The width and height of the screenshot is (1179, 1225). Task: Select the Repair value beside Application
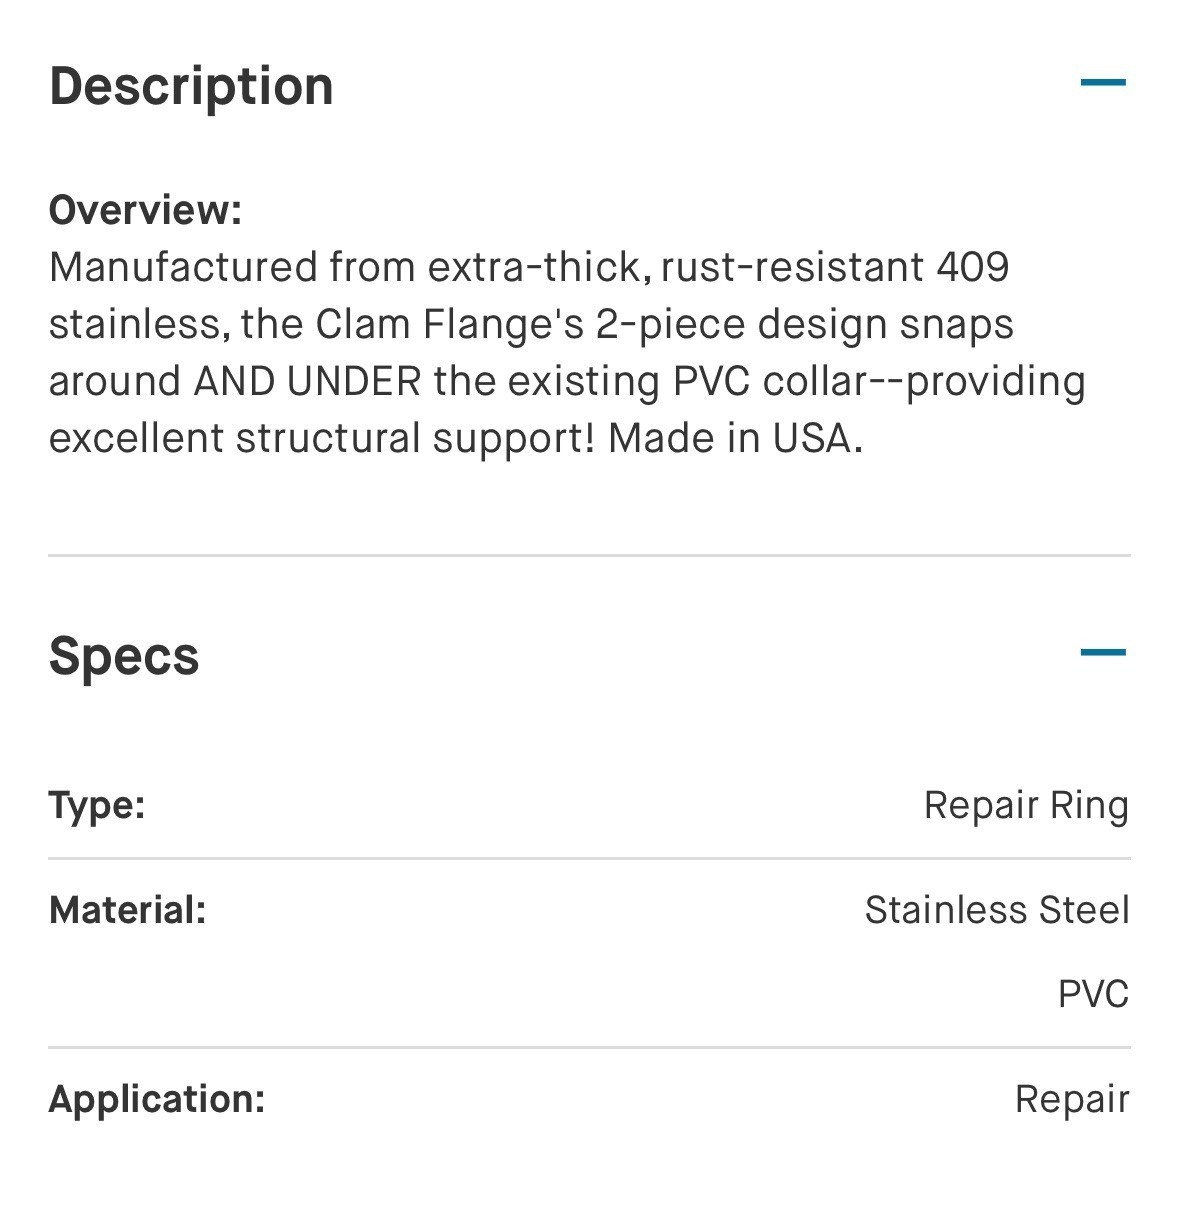[x=1072, y=1099]
